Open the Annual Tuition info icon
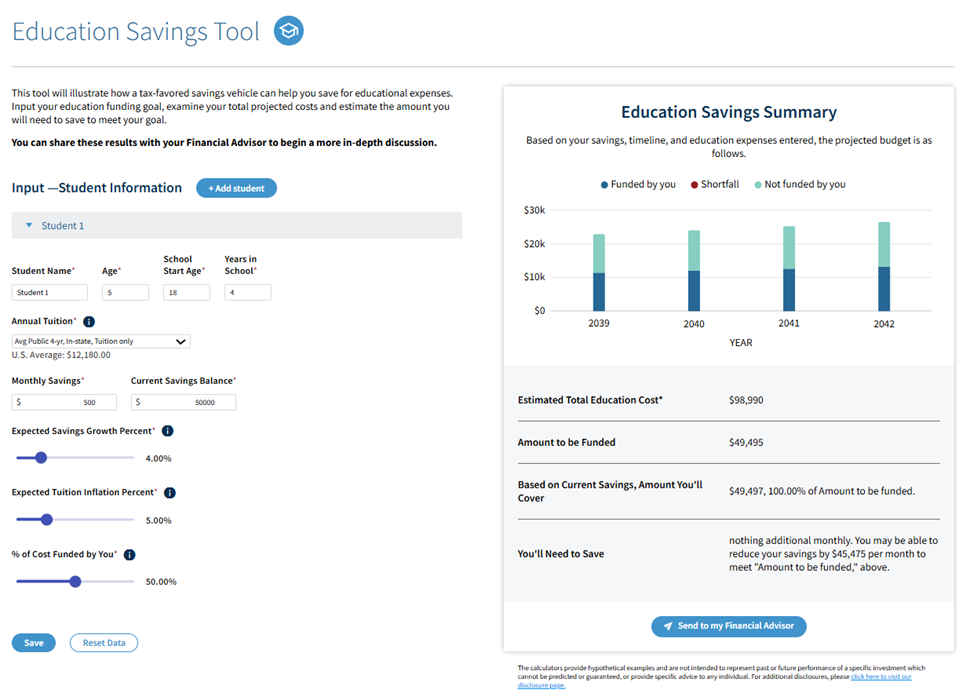 [89, 322]
